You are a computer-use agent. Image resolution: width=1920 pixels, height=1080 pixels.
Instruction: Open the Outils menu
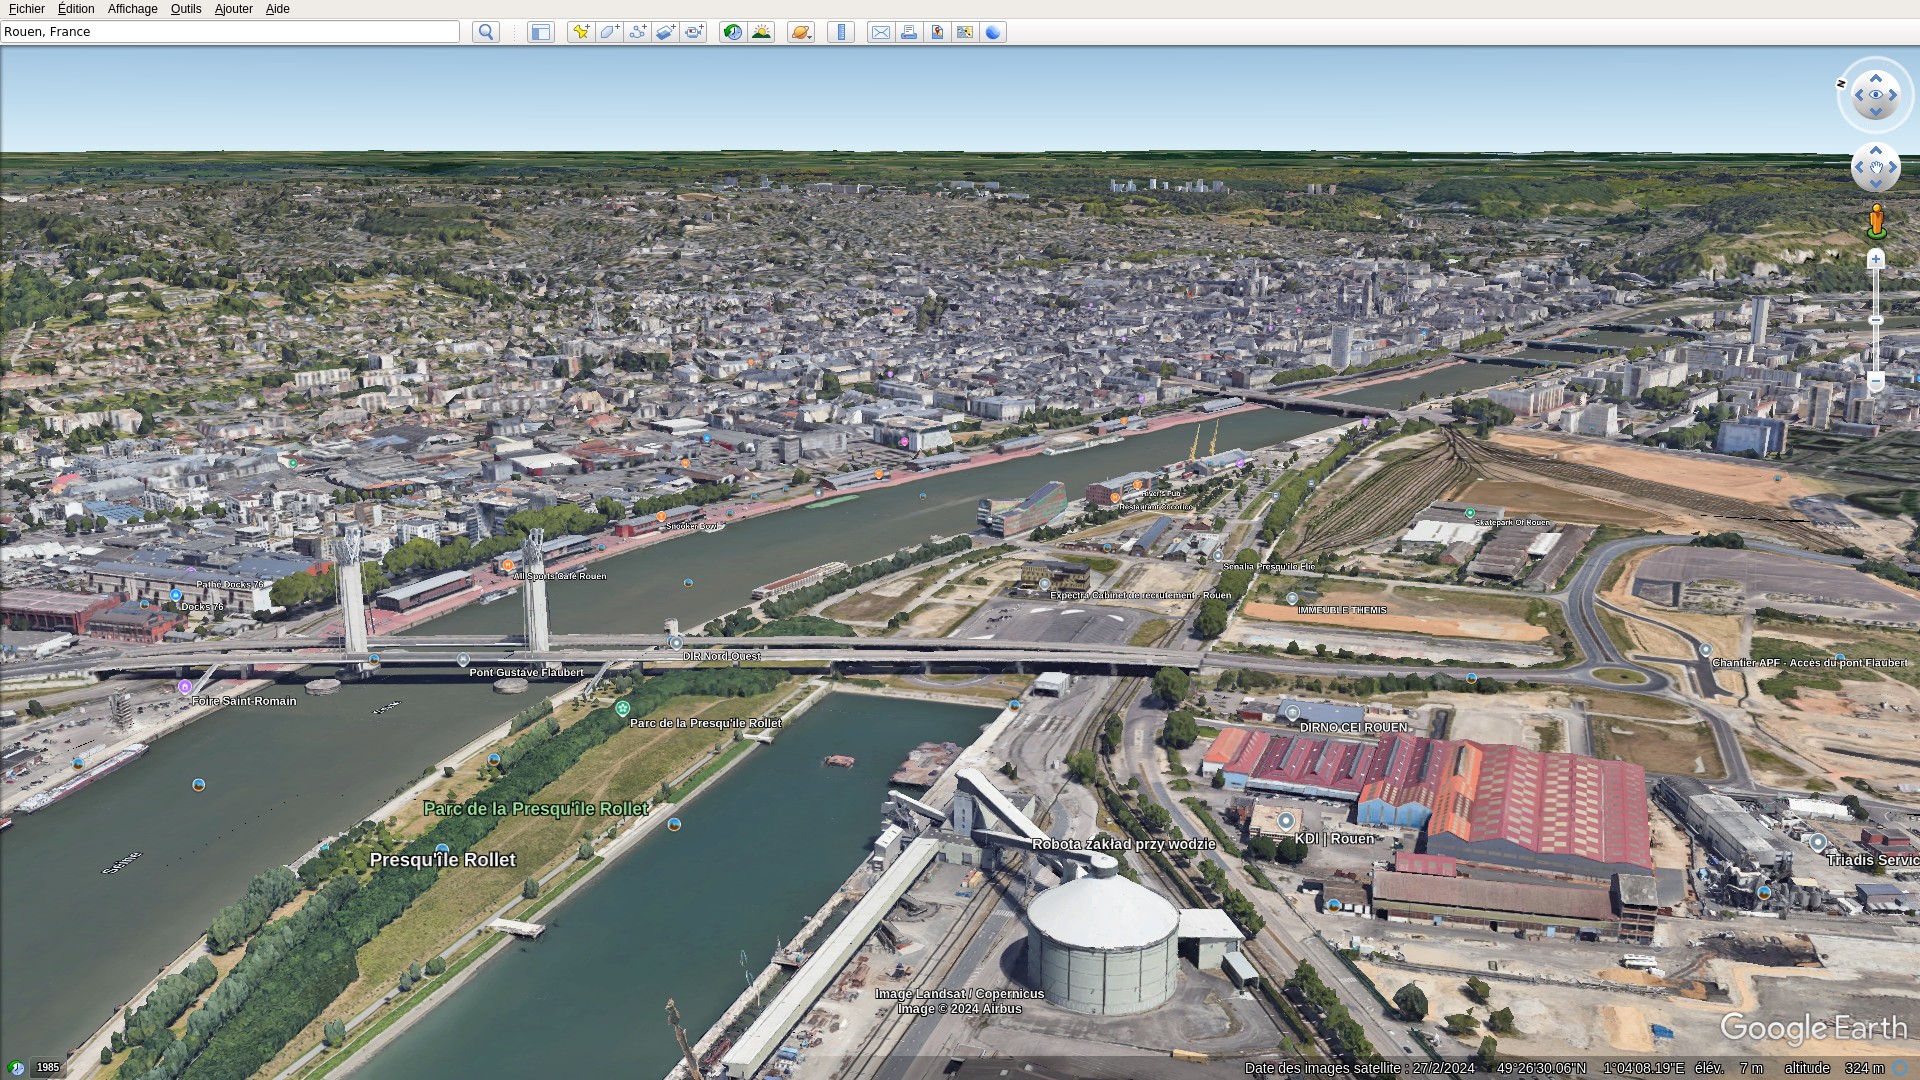click(186, 9)
